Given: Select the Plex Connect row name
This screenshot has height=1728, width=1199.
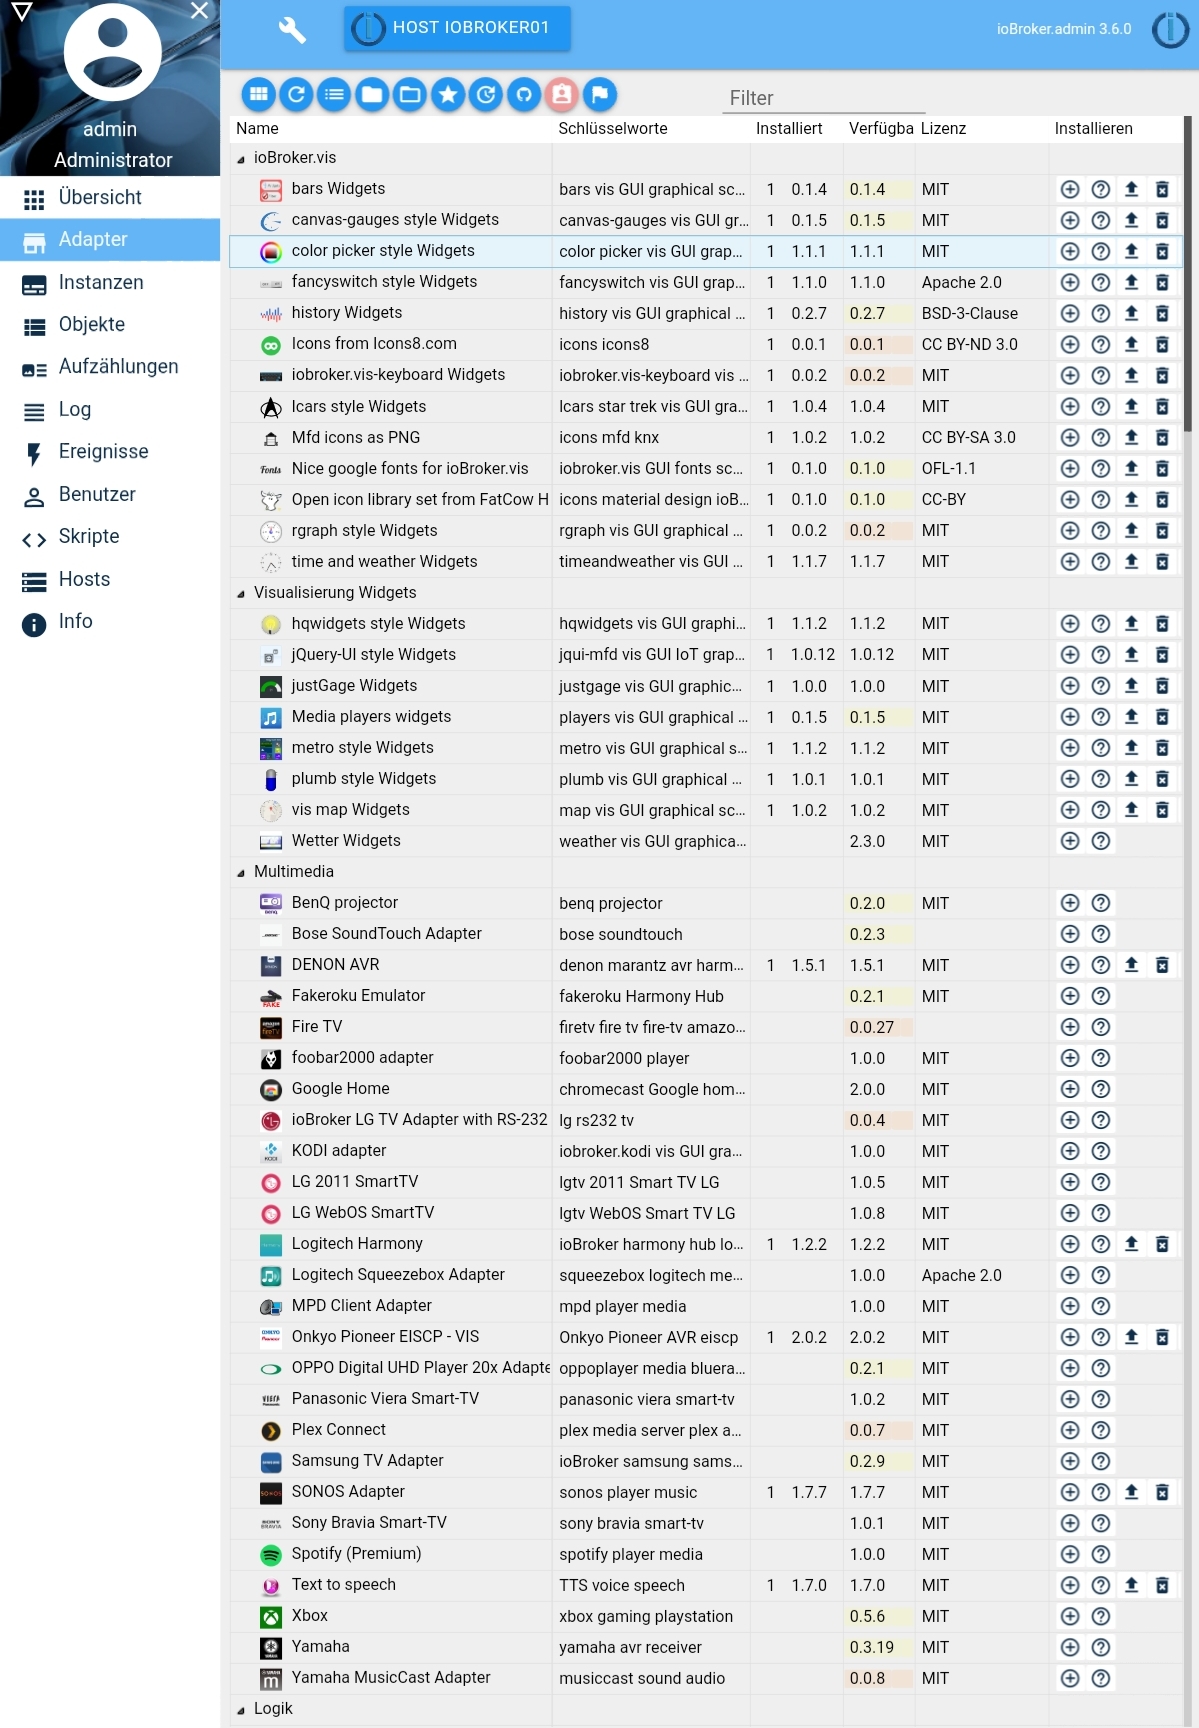Looking at the screenshot, I should tap(338, 1430).
